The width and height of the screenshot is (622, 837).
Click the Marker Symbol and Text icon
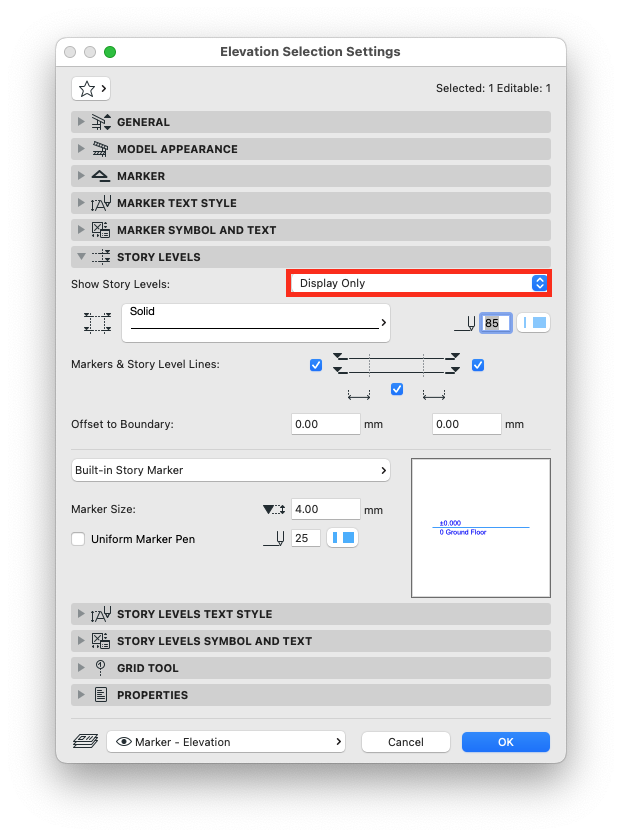point(101,230)
